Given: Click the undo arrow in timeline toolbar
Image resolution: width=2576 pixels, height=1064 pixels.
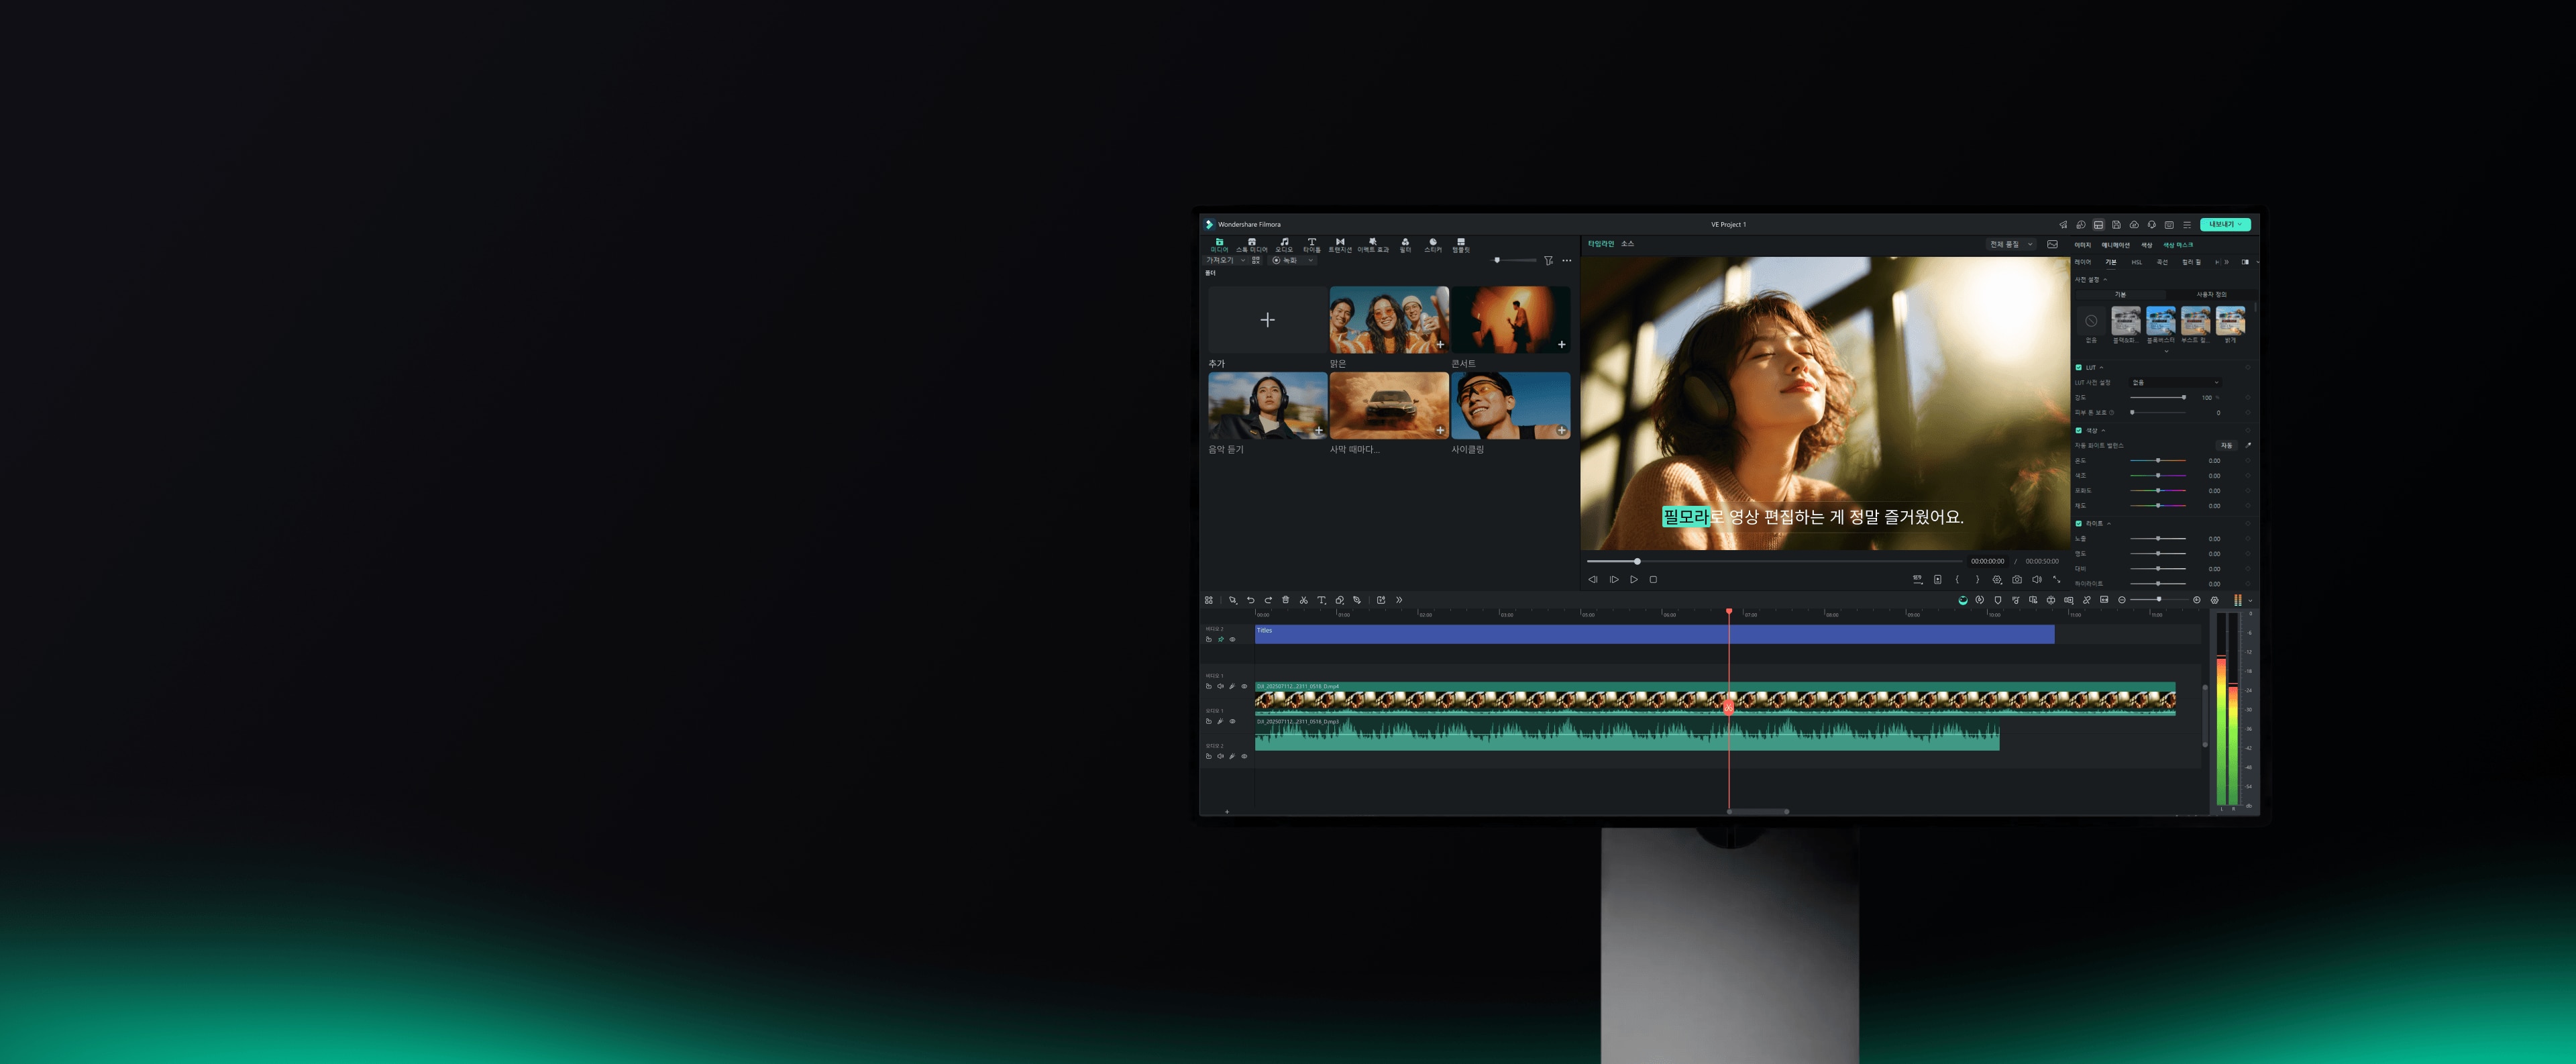Looking at the screenshot, I should (x=1250, y=600).
